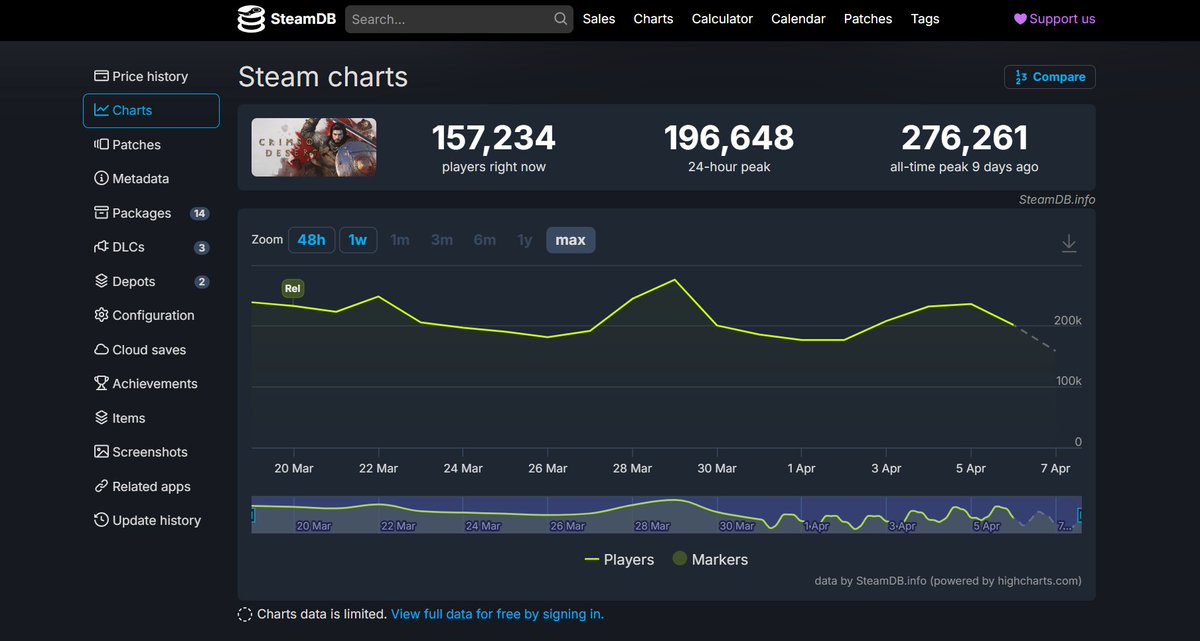
Task: Click the Related apps link icon
Action: click(101, 486)
